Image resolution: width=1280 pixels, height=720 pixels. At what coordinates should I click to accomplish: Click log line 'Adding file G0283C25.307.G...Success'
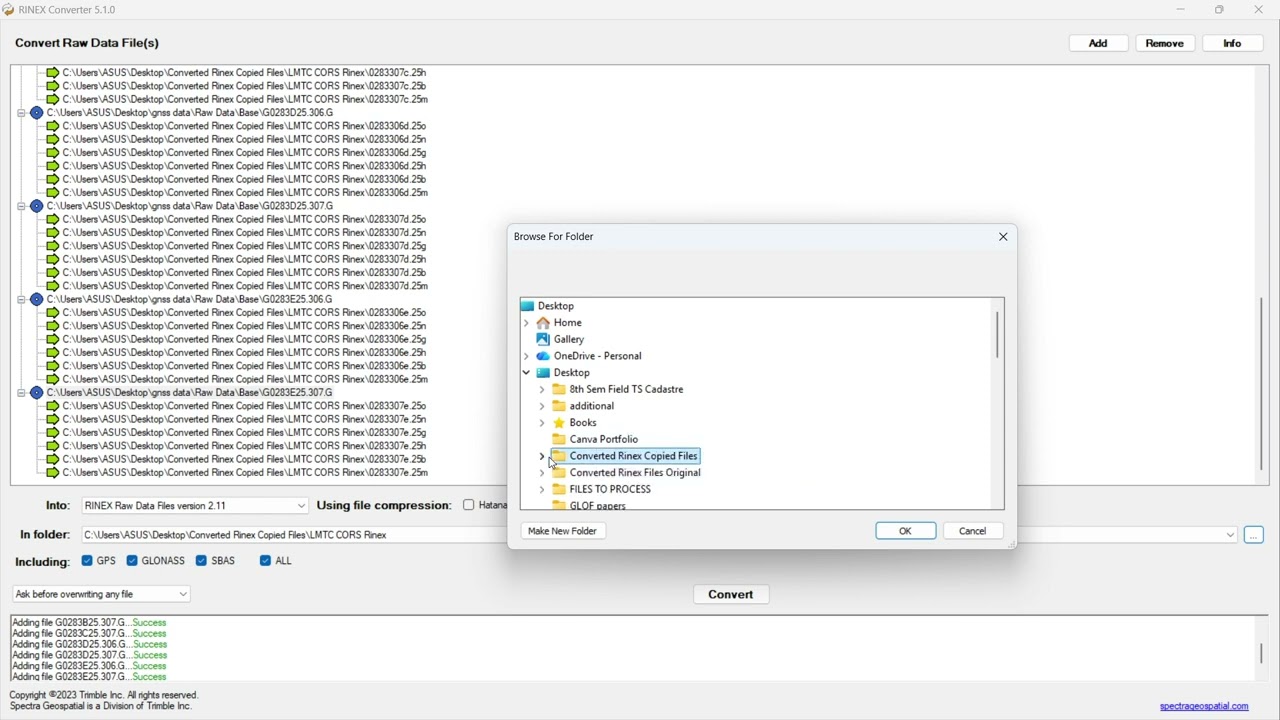pyautogui.click(x=89, y=633)
